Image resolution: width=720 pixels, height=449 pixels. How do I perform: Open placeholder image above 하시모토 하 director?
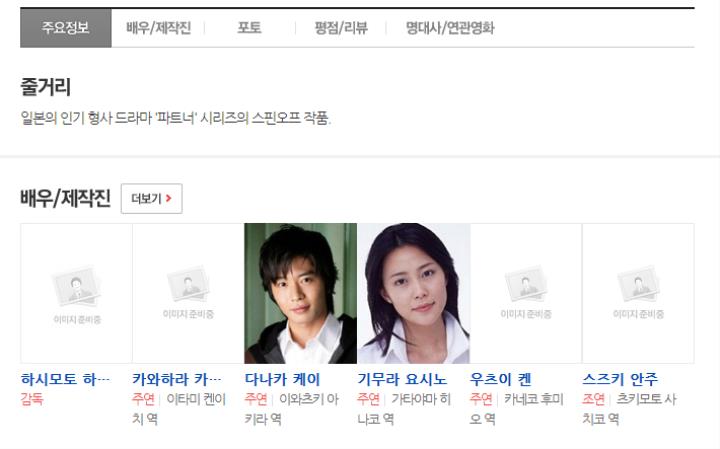pos(76,293)
